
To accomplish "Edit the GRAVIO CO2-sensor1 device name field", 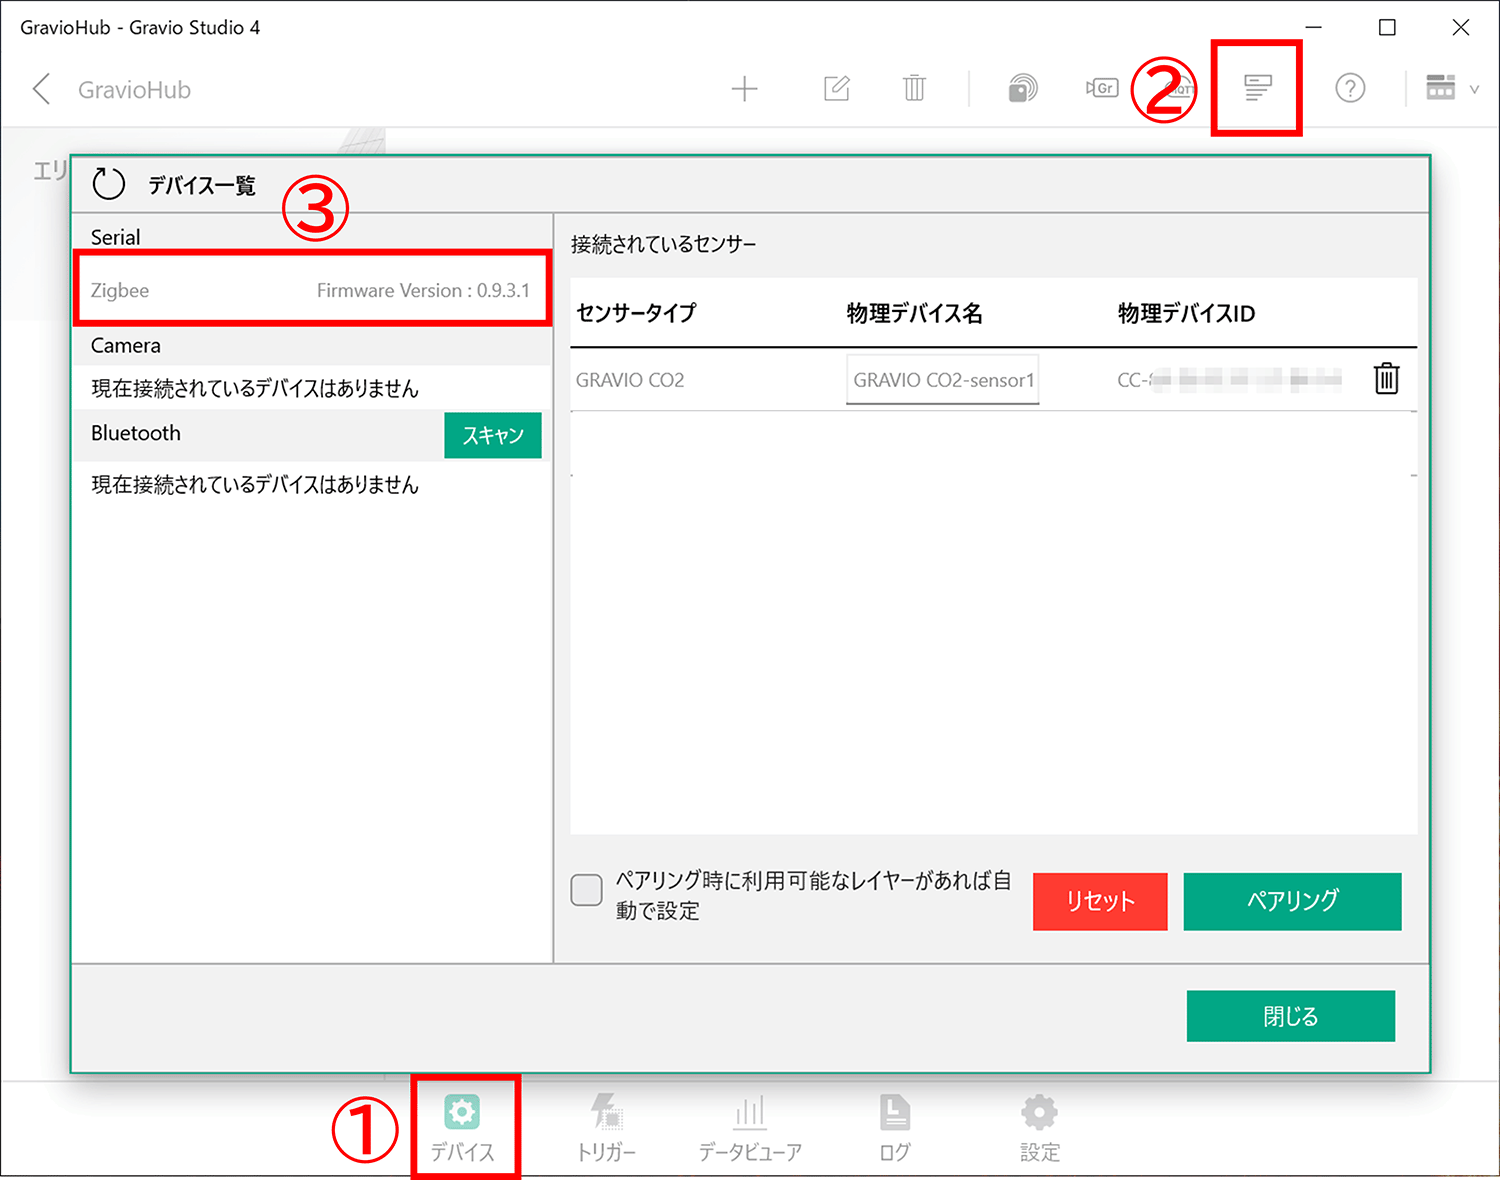I will 943,380.
